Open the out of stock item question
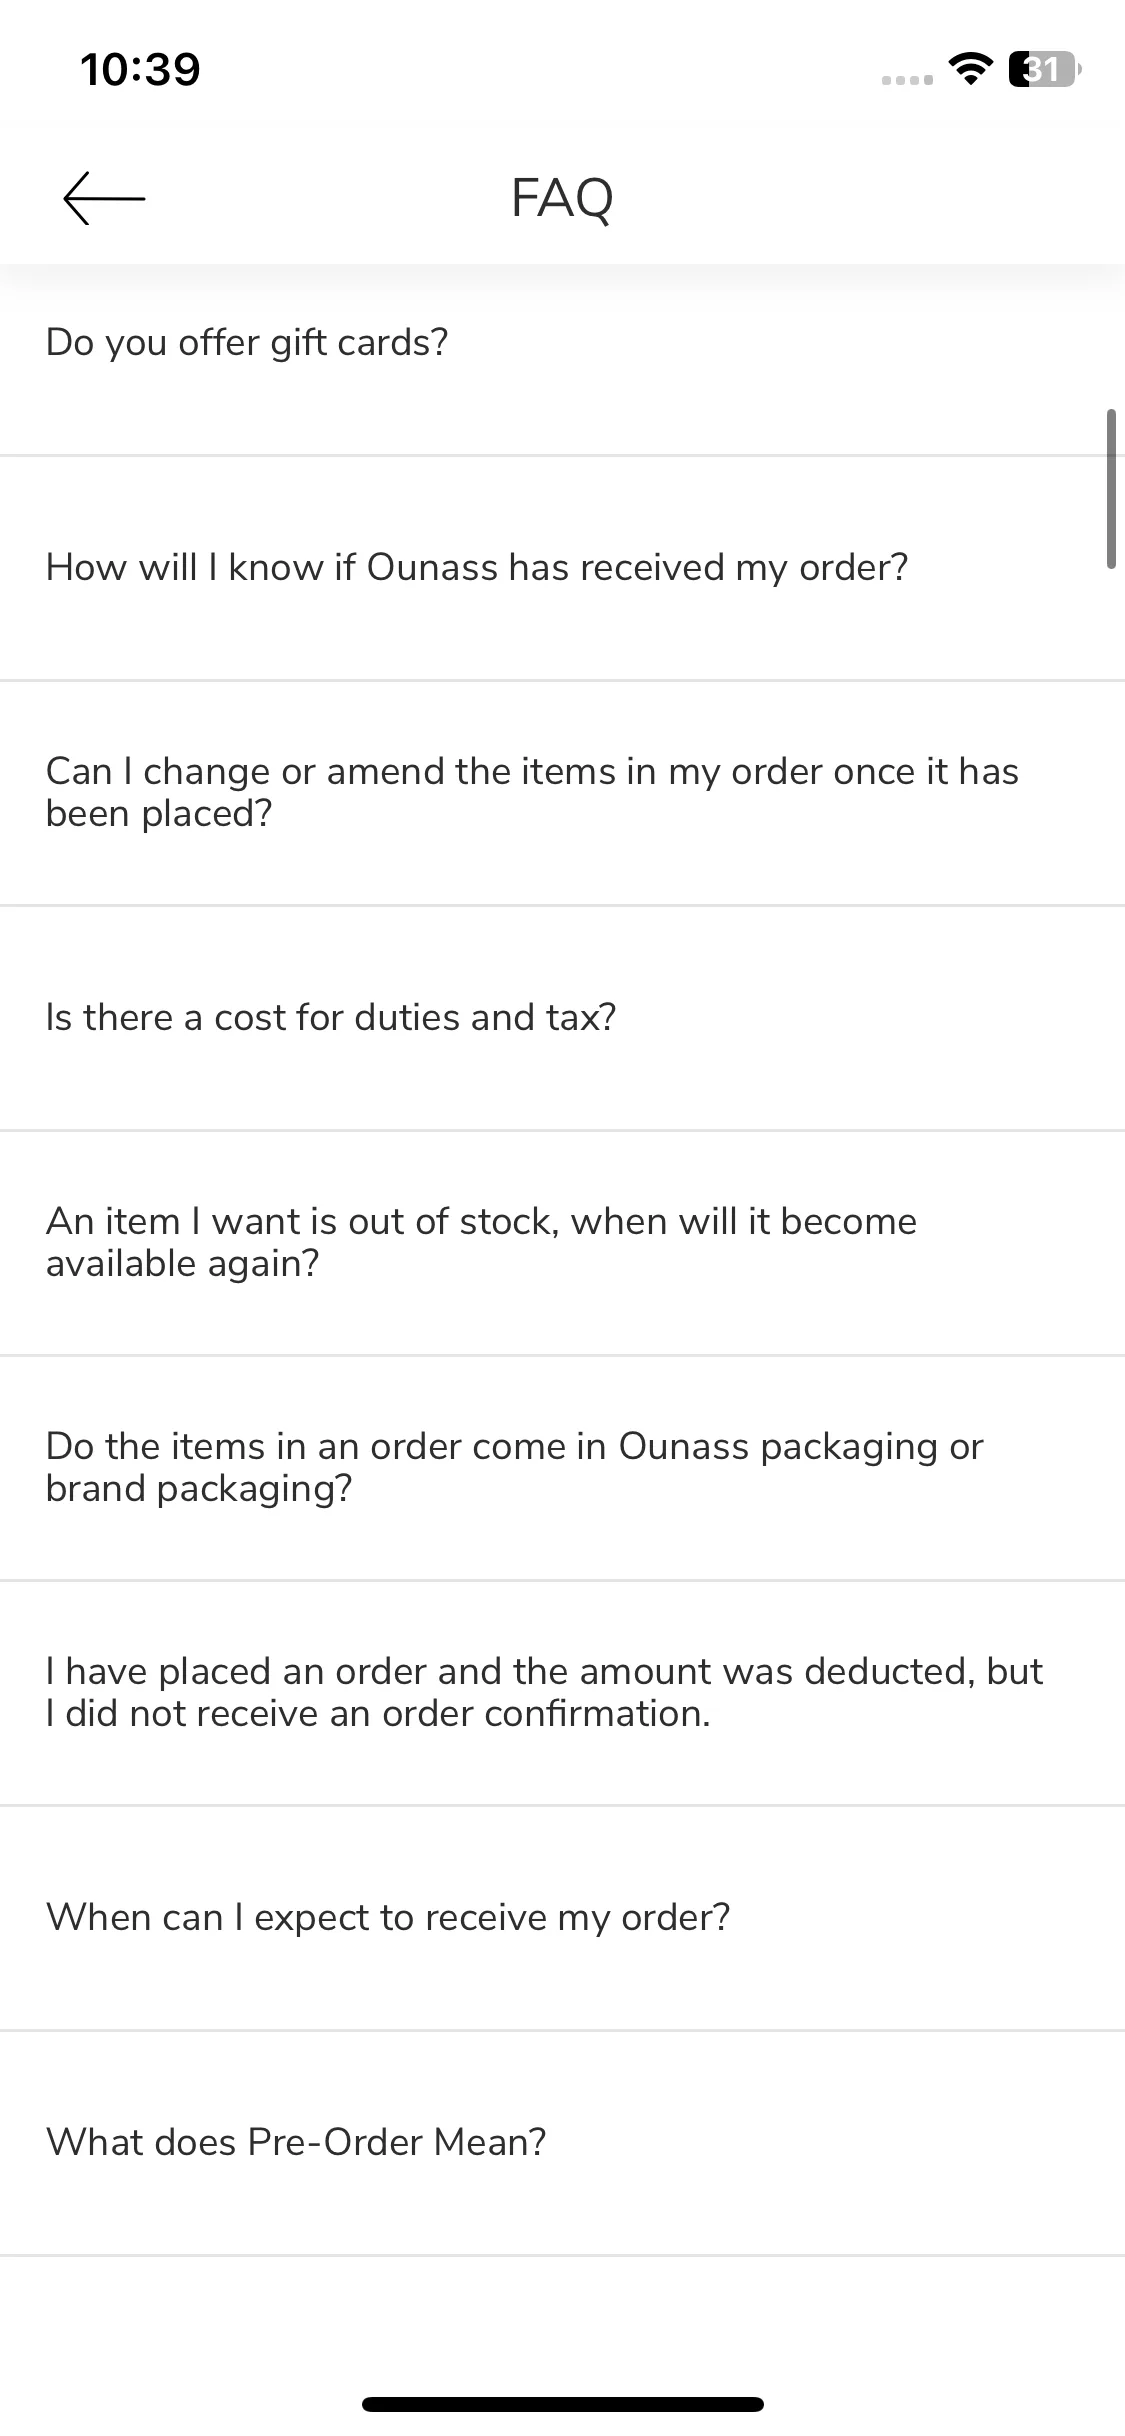 pos(562,1243)
